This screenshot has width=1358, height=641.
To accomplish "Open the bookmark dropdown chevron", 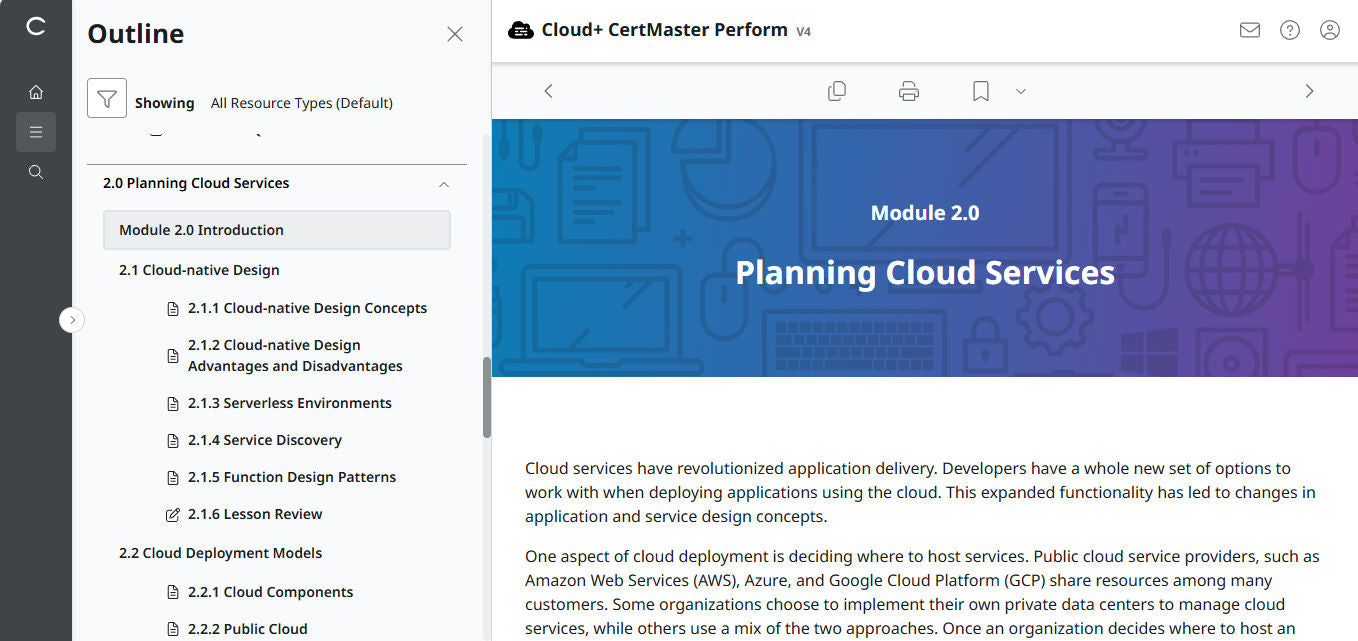I will tap(1020, 91).
